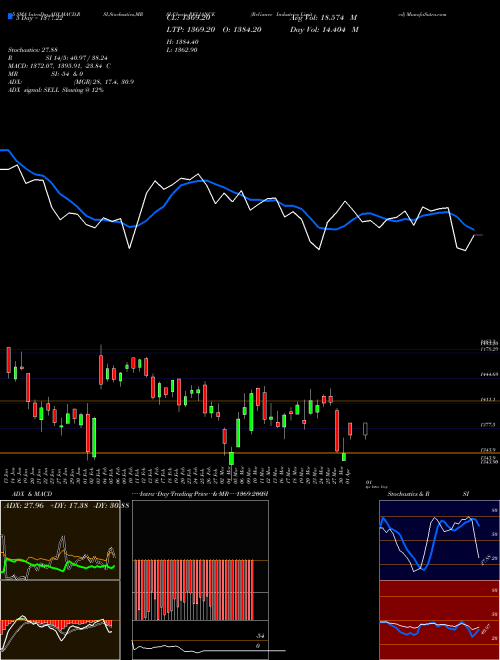Image resolution: width=500 pixels, height=660 pixels.
Task: Select the 'MACD: 1372.07, 1393.91' readout
Action: [45, 66]
